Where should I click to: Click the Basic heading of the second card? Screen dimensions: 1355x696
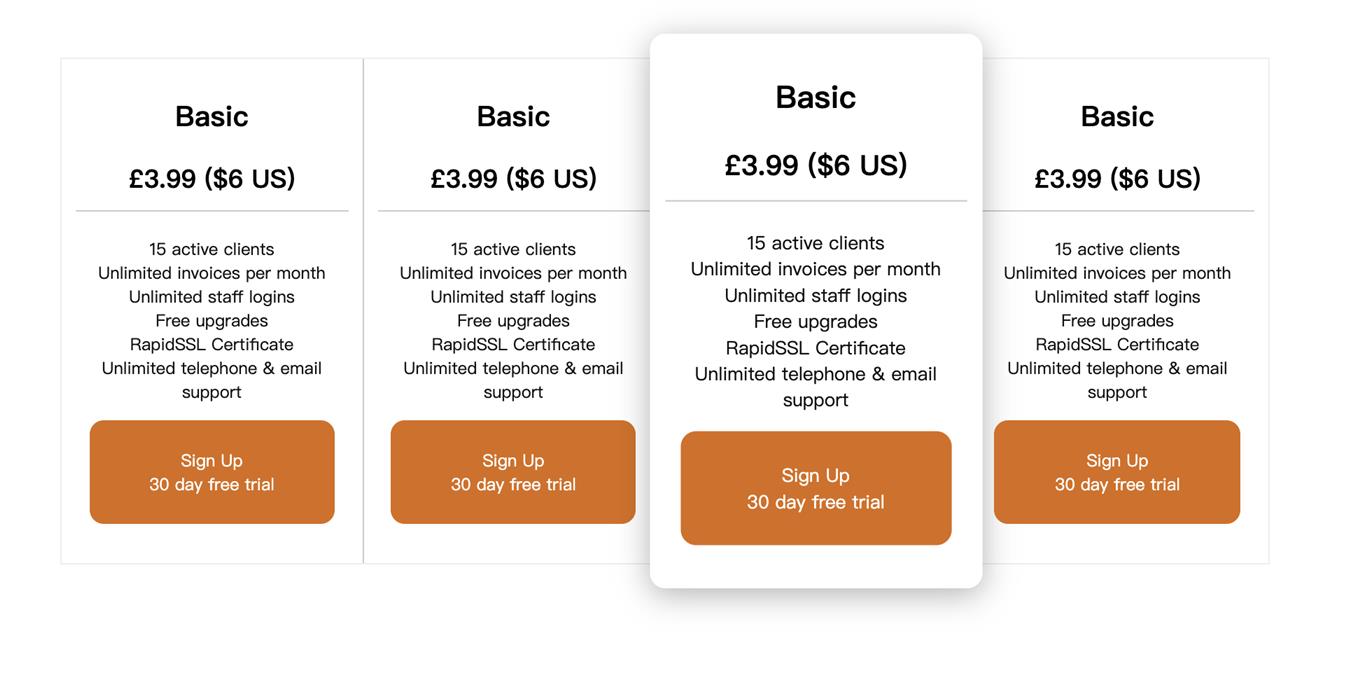click(513, 116)
